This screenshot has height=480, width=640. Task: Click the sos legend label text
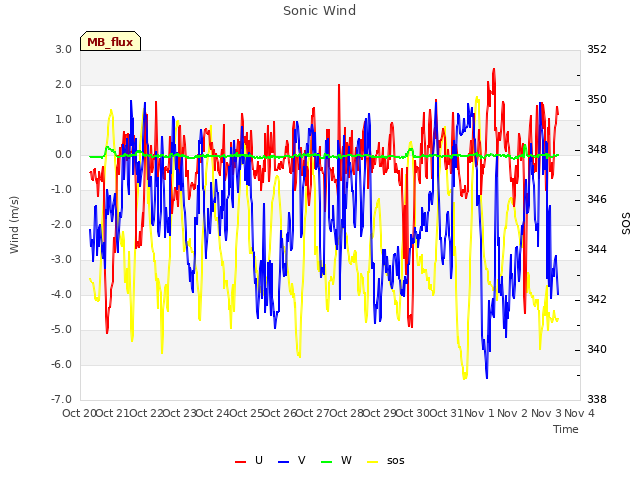click(x=396, y=461)
